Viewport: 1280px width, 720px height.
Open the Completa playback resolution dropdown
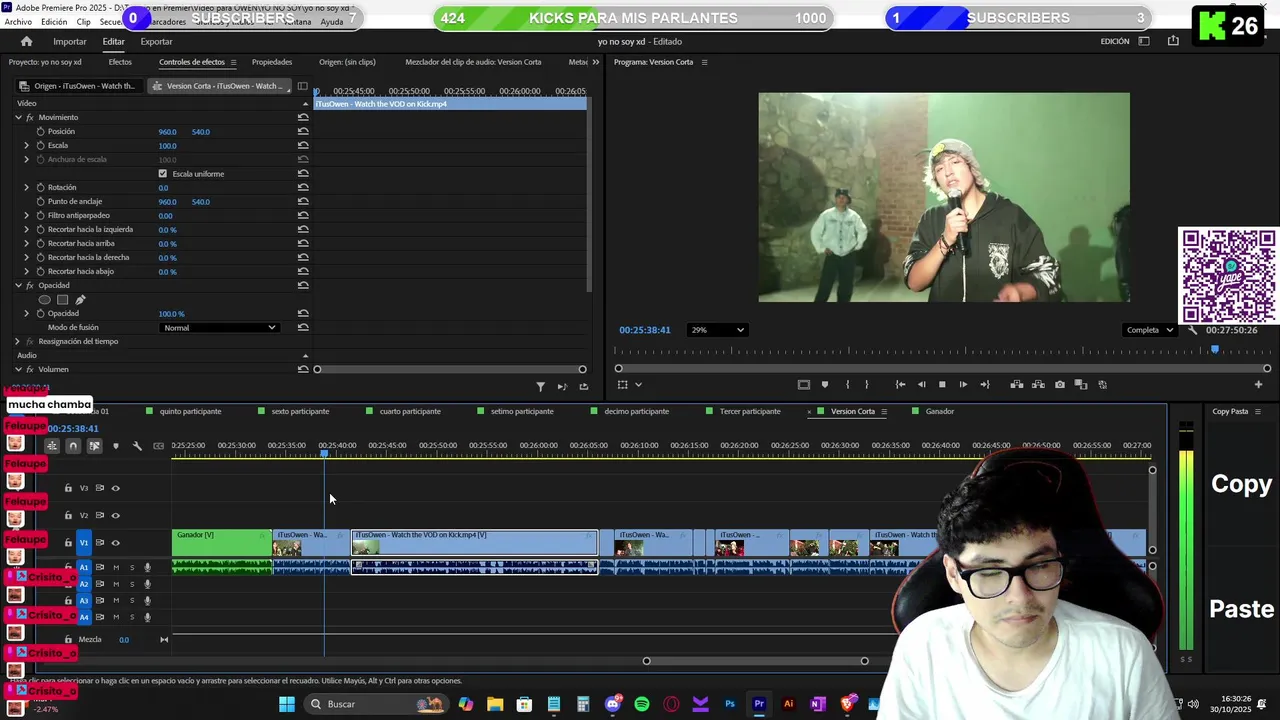pos(1149,330)
